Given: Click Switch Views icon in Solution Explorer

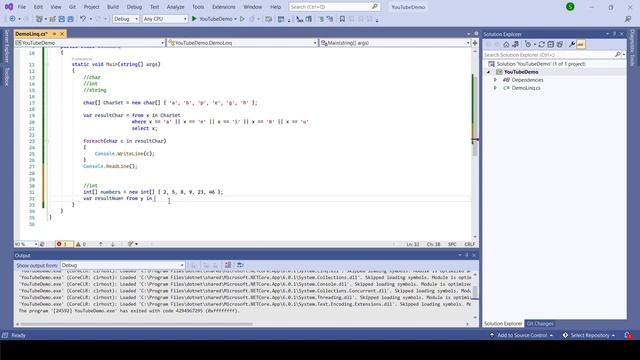Looking at the screenshot, I should 516,44.
